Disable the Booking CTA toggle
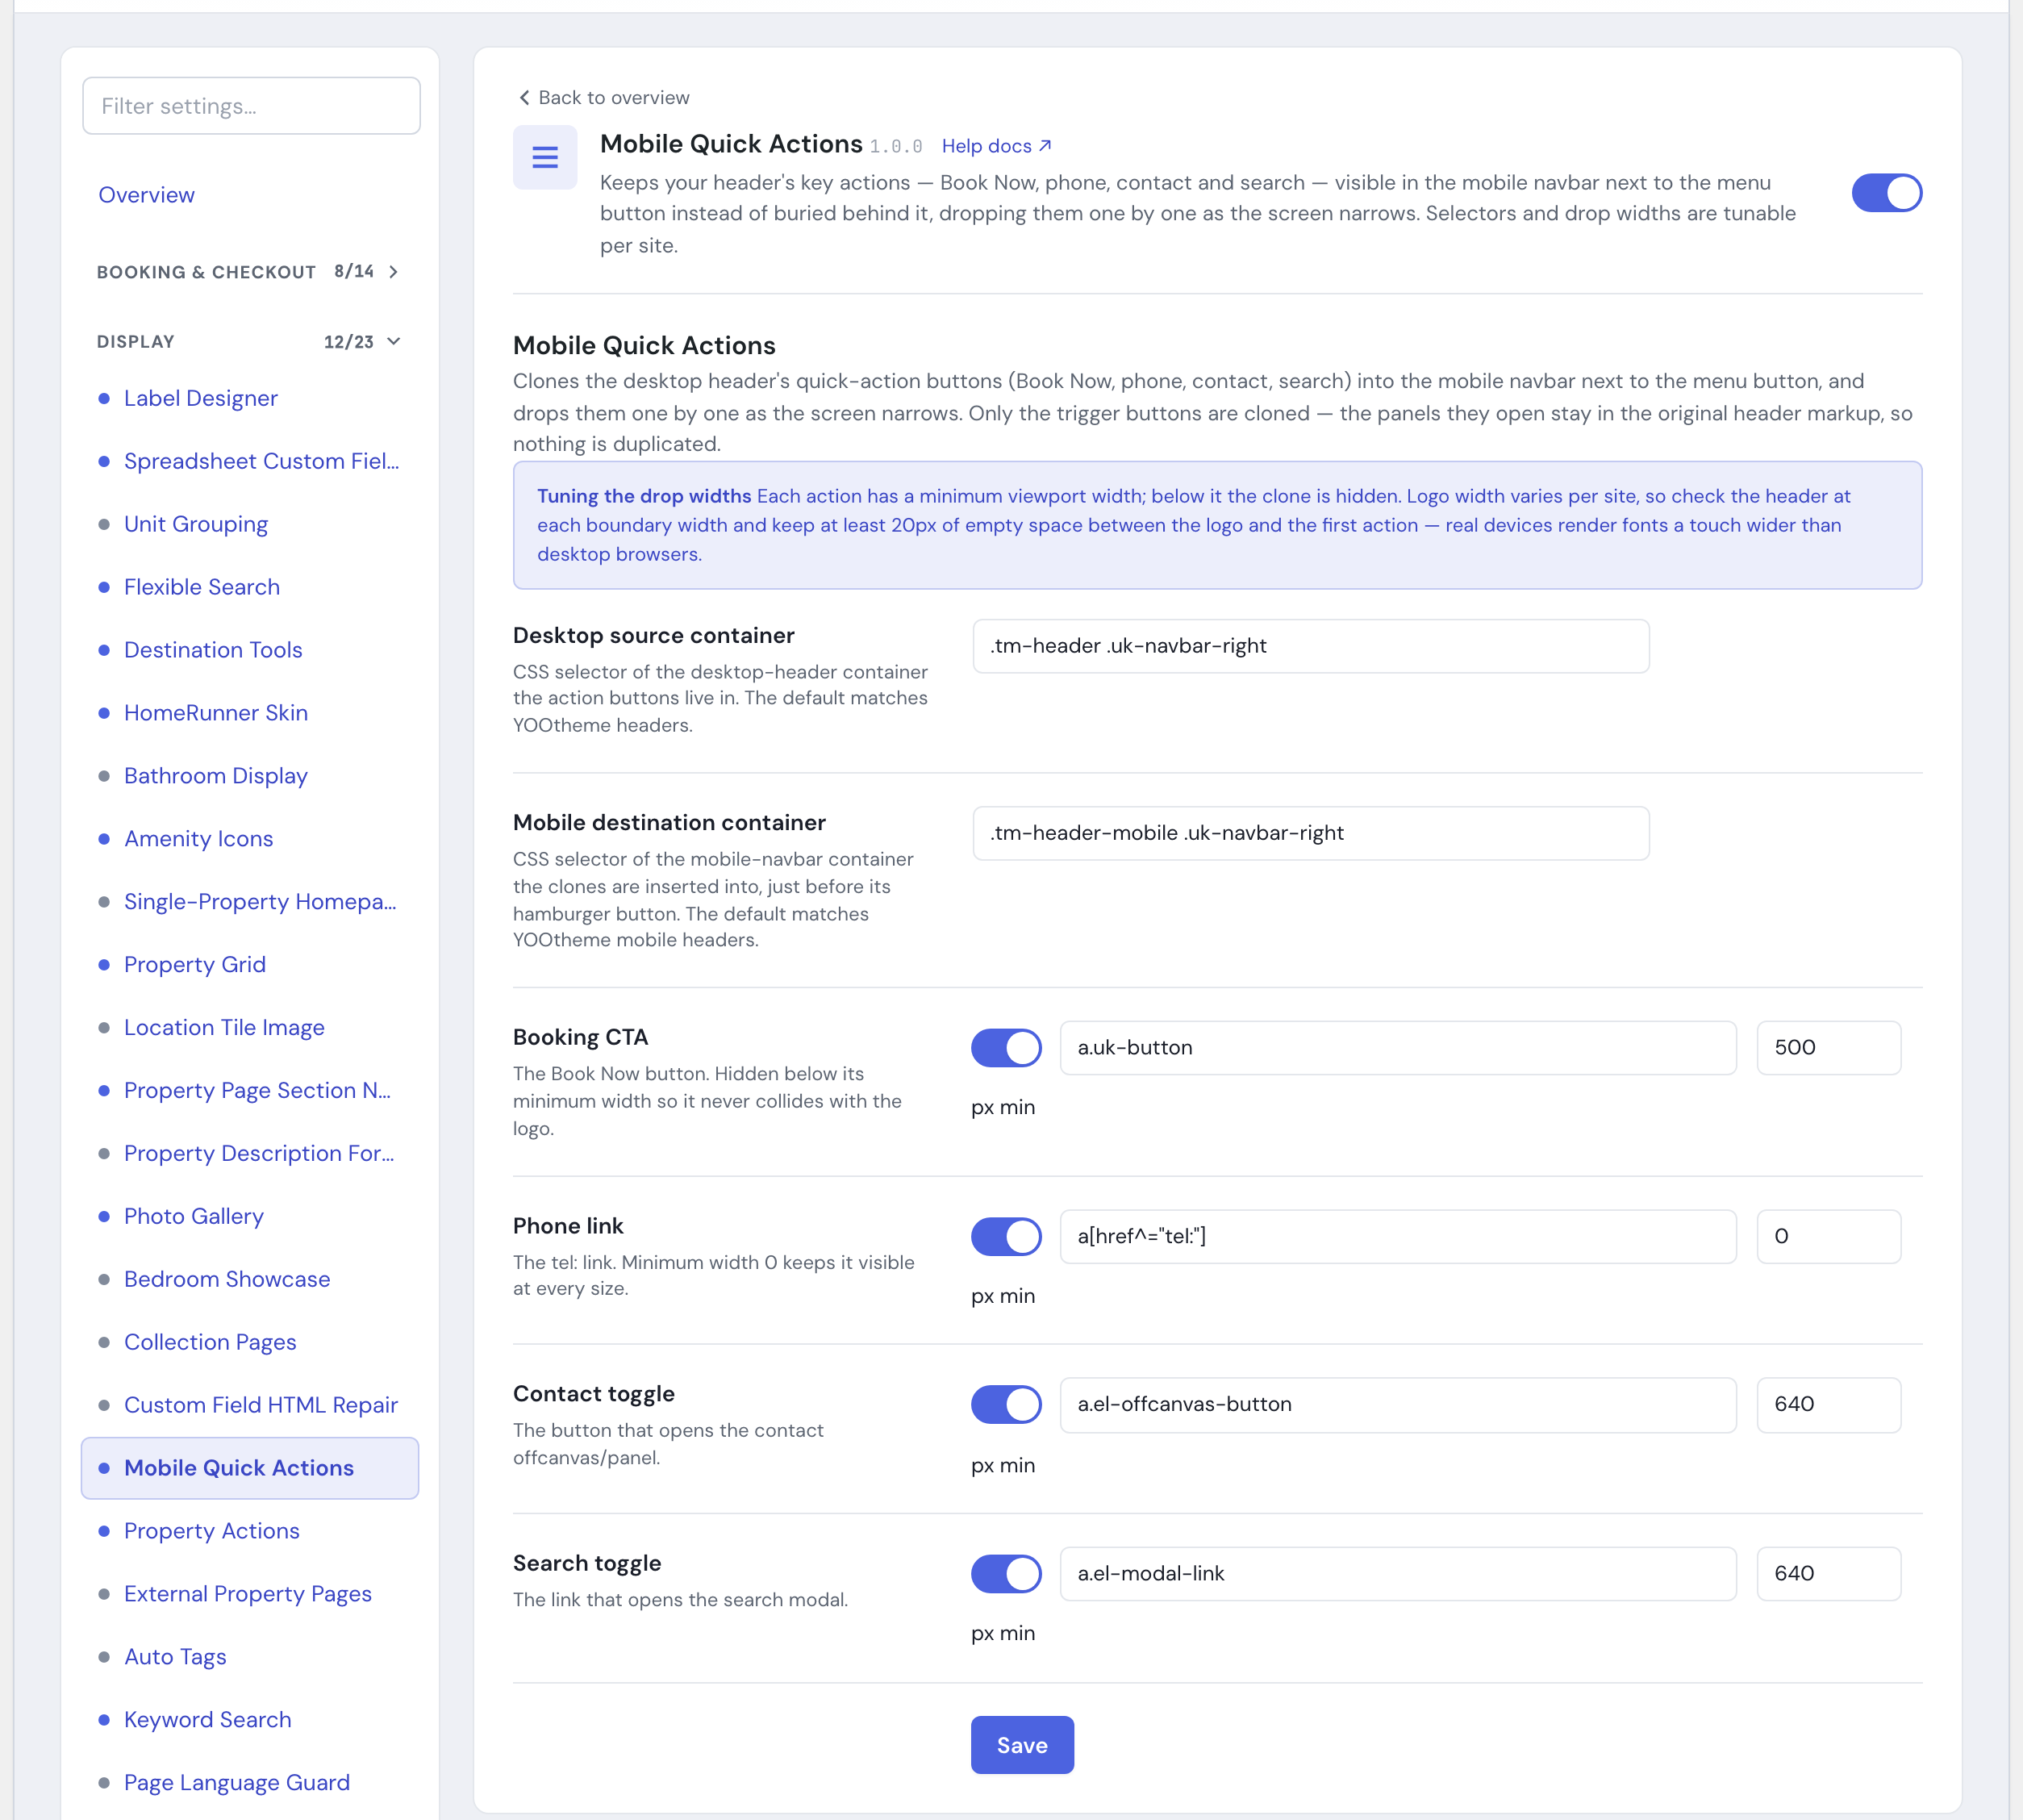Viewport: 2023px width, 1820px height. [1006, 1048]
